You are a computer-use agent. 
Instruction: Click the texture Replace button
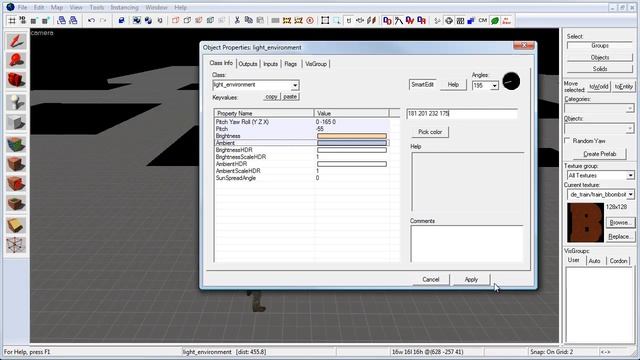click(620, 237)
